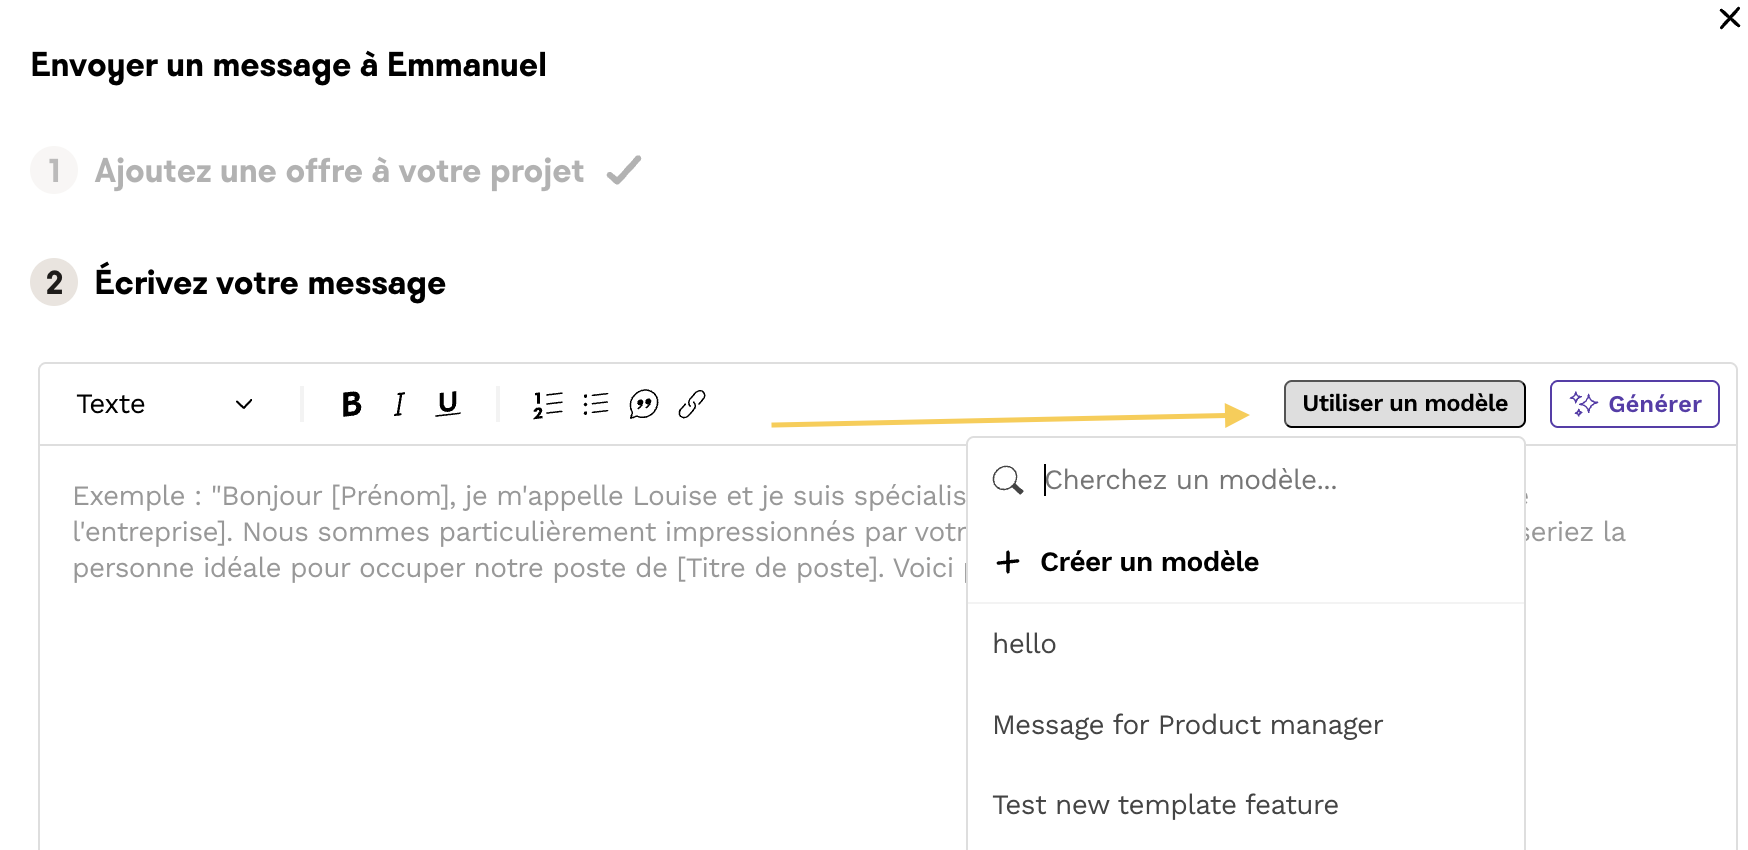Viewport: 1748px width, 850px height.
Task: Select the hello template
Action: (1025, 644)
